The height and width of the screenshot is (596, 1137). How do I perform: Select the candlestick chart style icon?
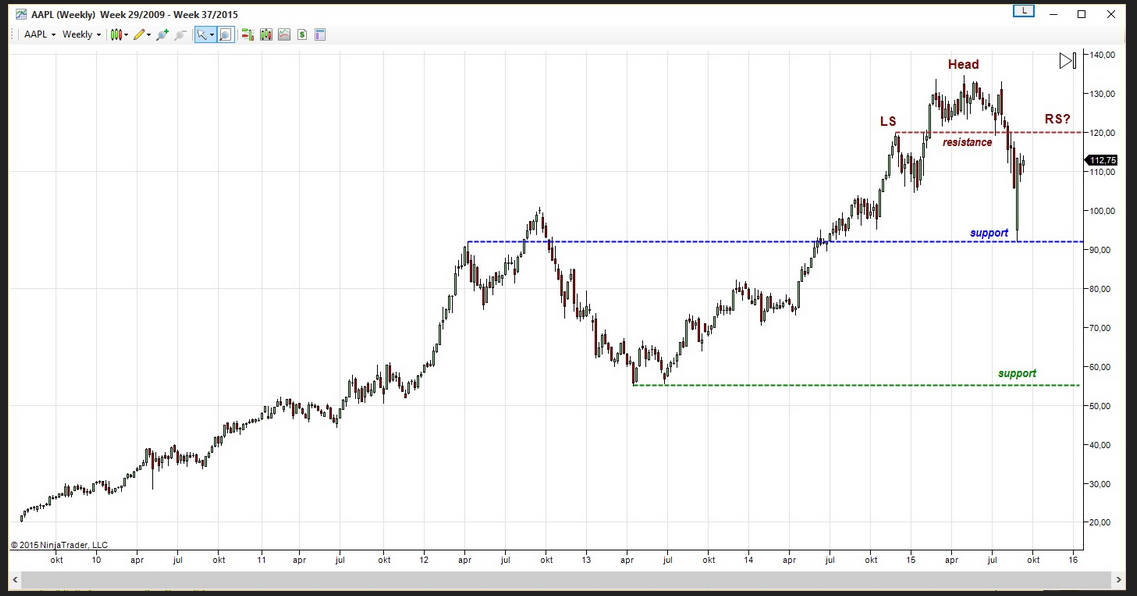117,34
